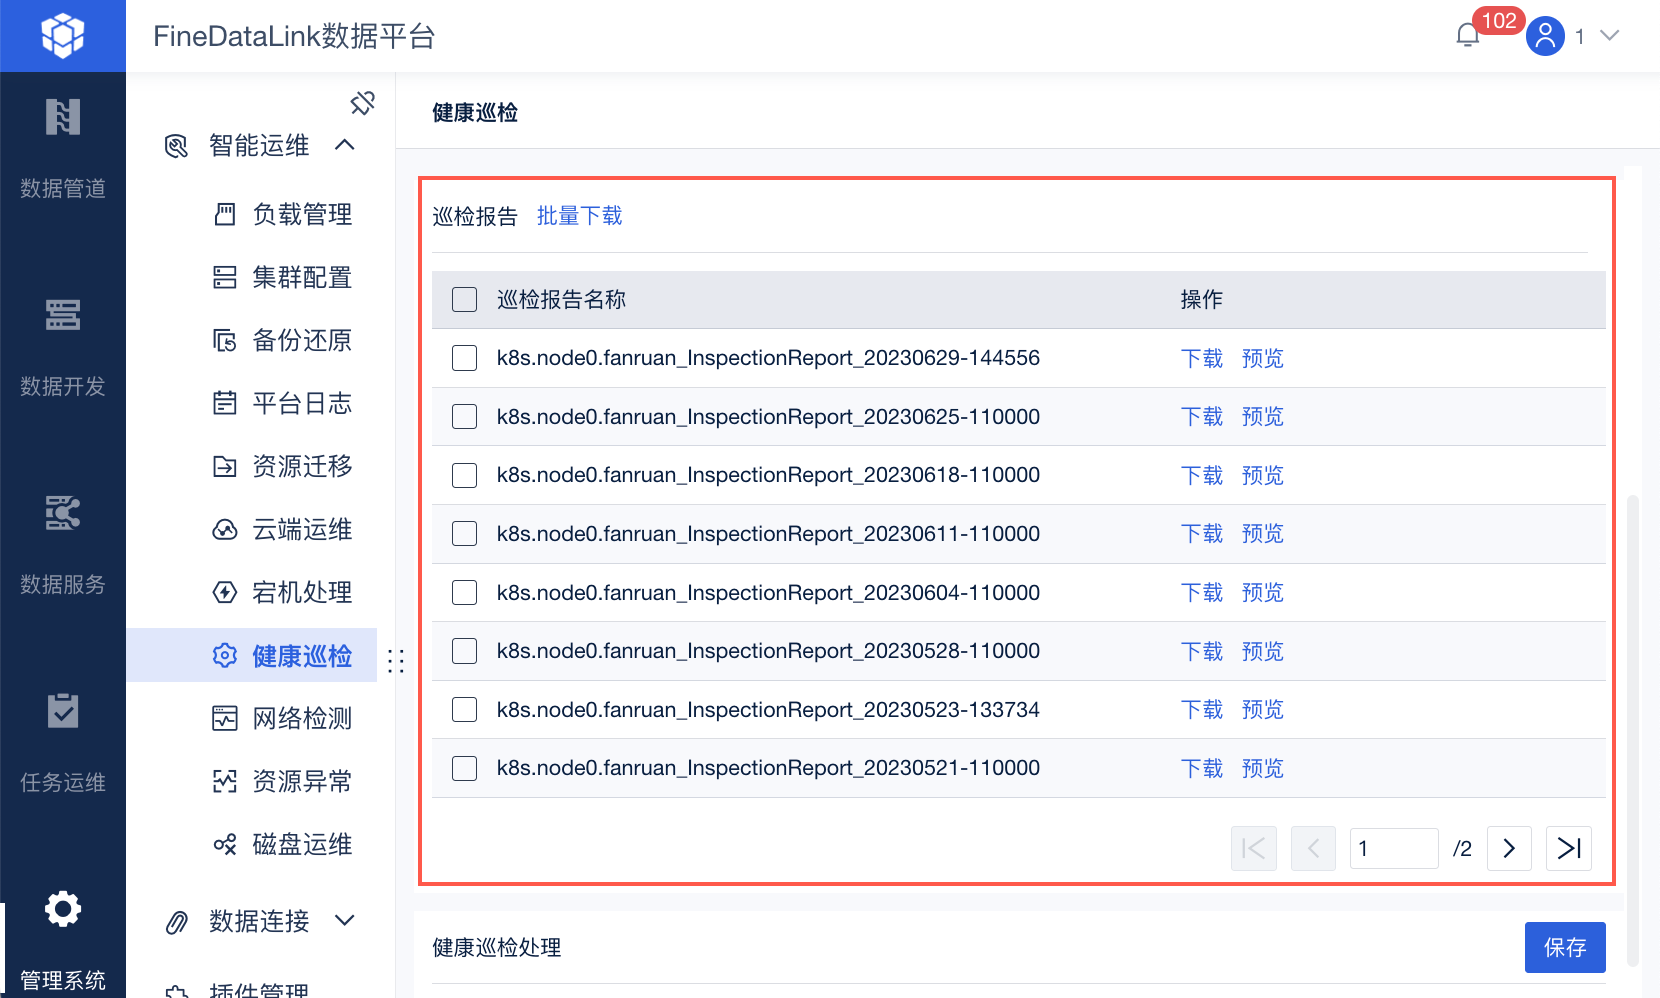Open the 任务运维 module icon
This screenshot has width=1660, height=998.
click(63, 711)
